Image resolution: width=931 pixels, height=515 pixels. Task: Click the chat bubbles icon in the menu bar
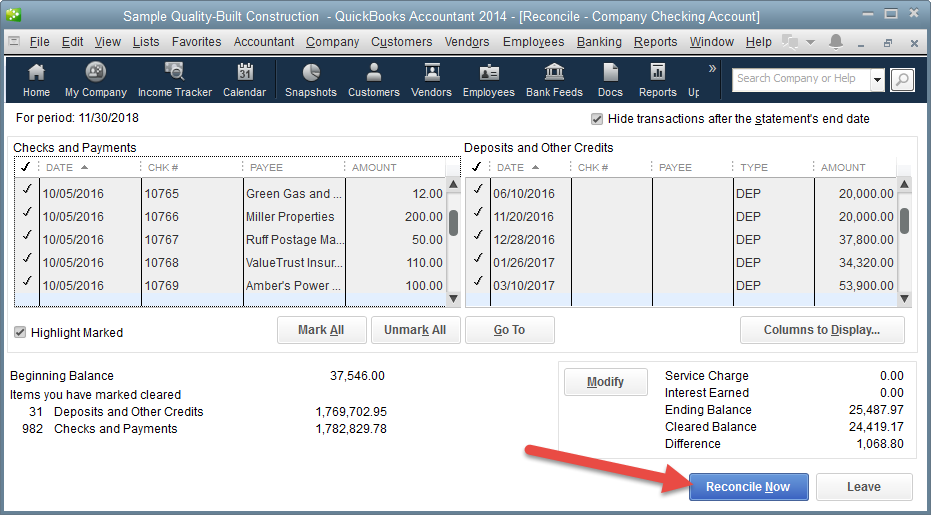click(790, 42)
